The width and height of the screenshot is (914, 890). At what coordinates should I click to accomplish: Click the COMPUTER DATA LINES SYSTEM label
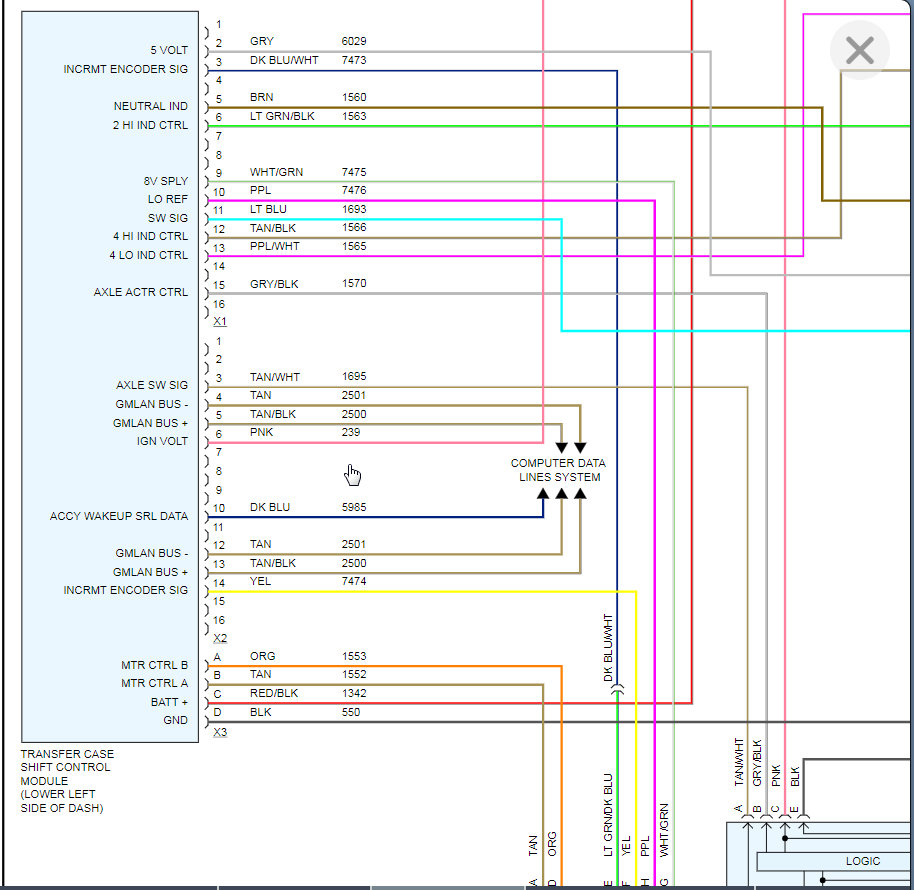pos(558,470)
